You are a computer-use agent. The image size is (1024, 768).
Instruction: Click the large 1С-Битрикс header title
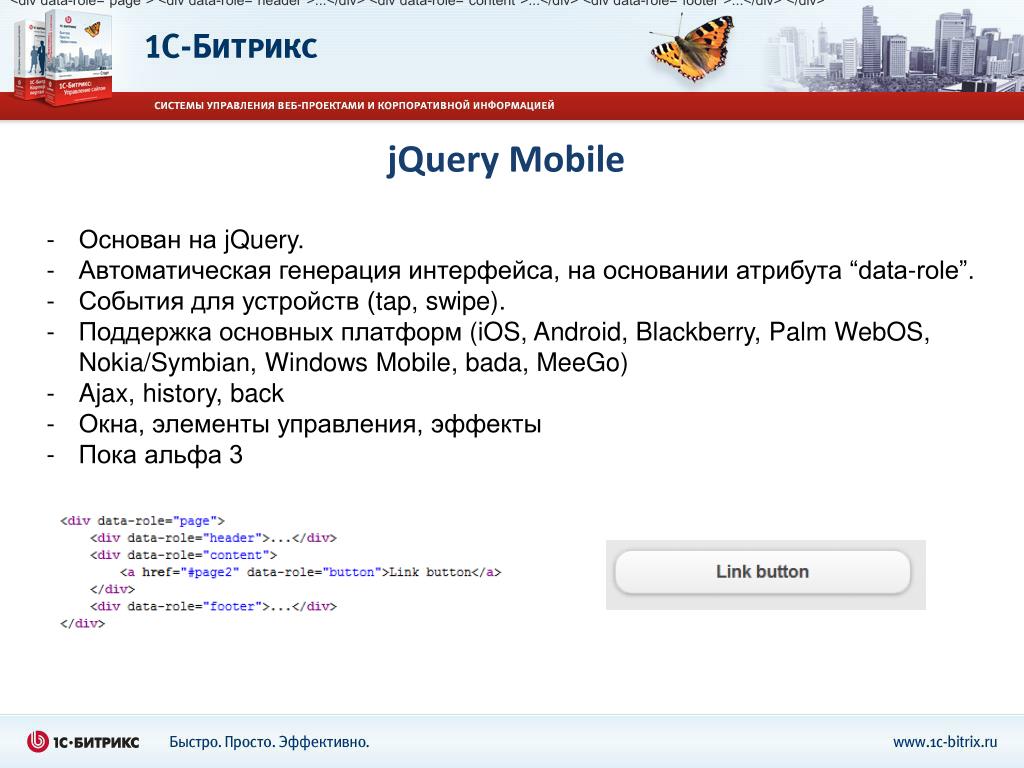click(x=231, y=46)
